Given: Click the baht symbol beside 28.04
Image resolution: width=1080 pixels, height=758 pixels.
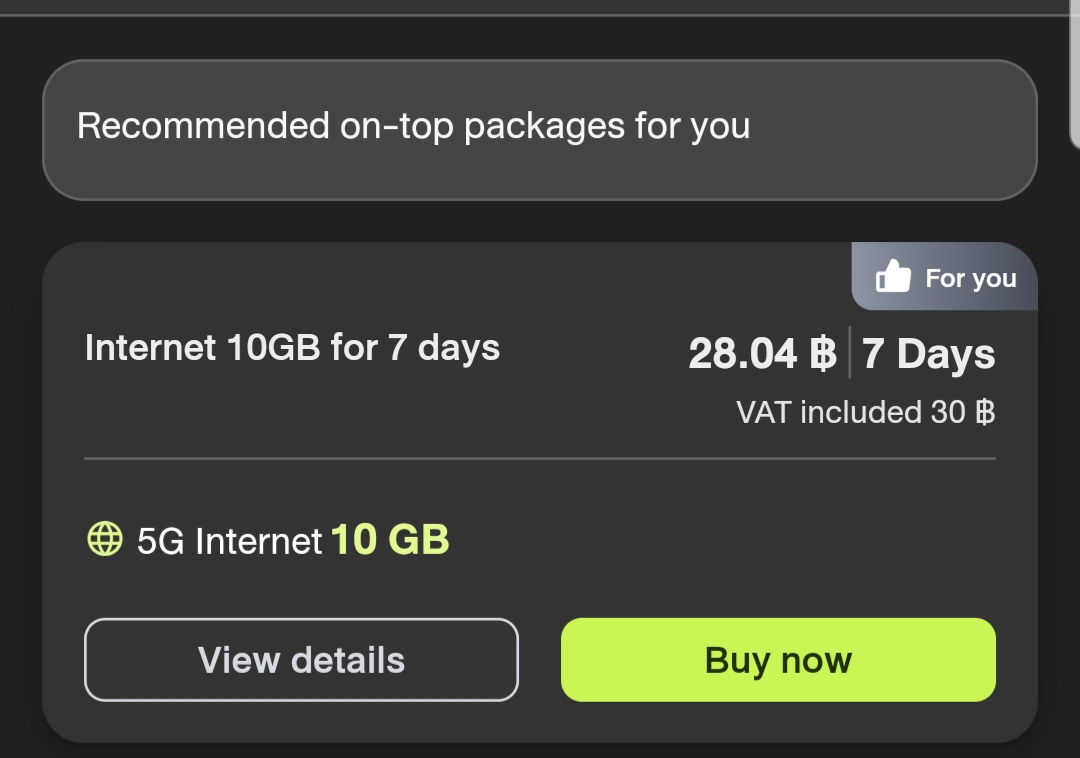Looking at the screenshot, I should tap(823, 353).
